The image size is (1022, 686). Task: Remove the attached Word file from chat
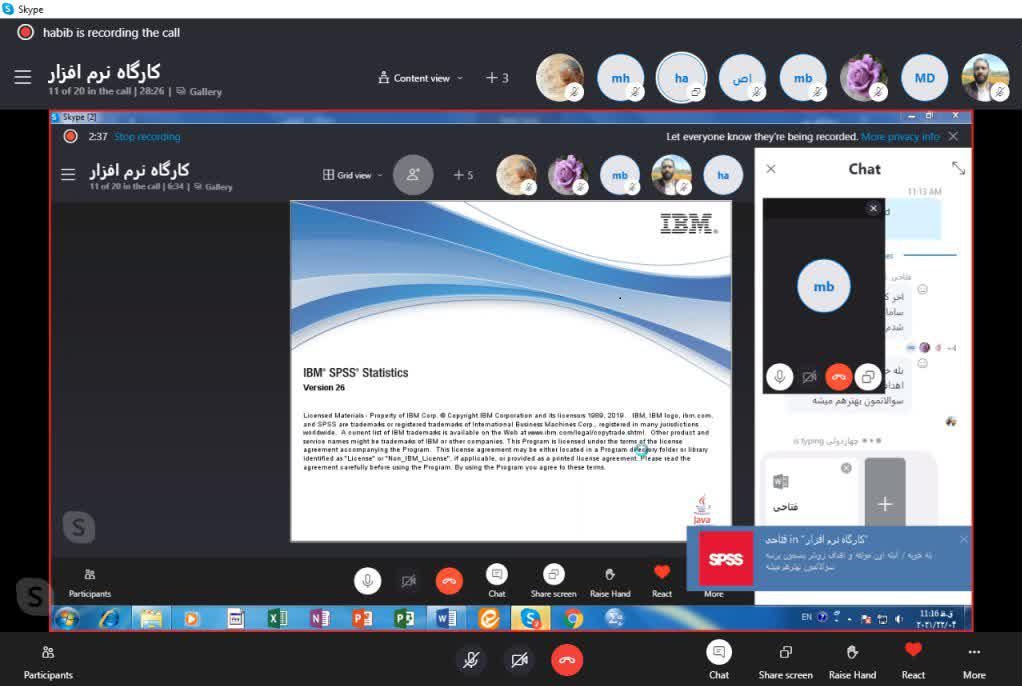tap(846, 468)
